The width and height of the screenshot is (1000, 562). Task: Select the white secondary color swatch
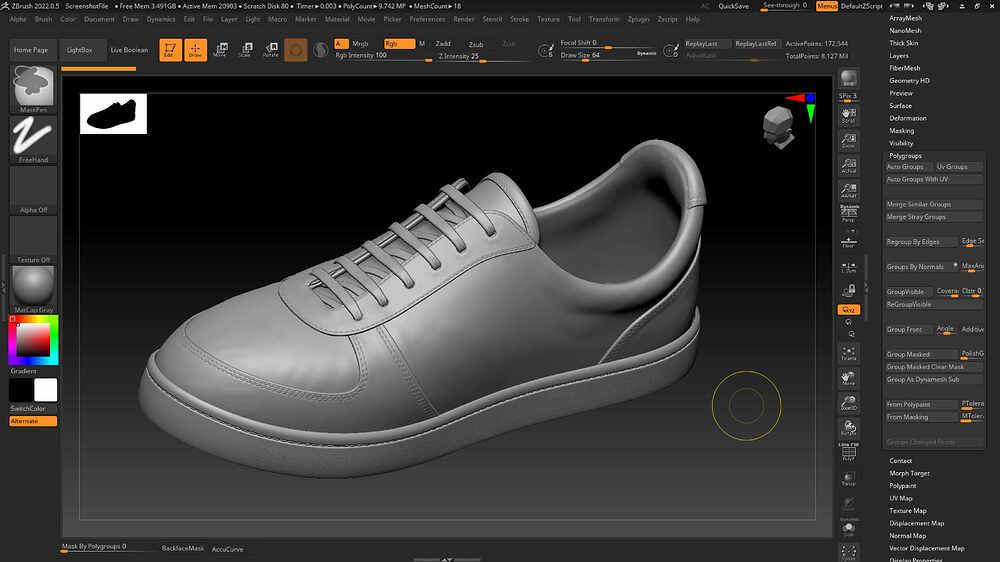[x=45, y=390]
